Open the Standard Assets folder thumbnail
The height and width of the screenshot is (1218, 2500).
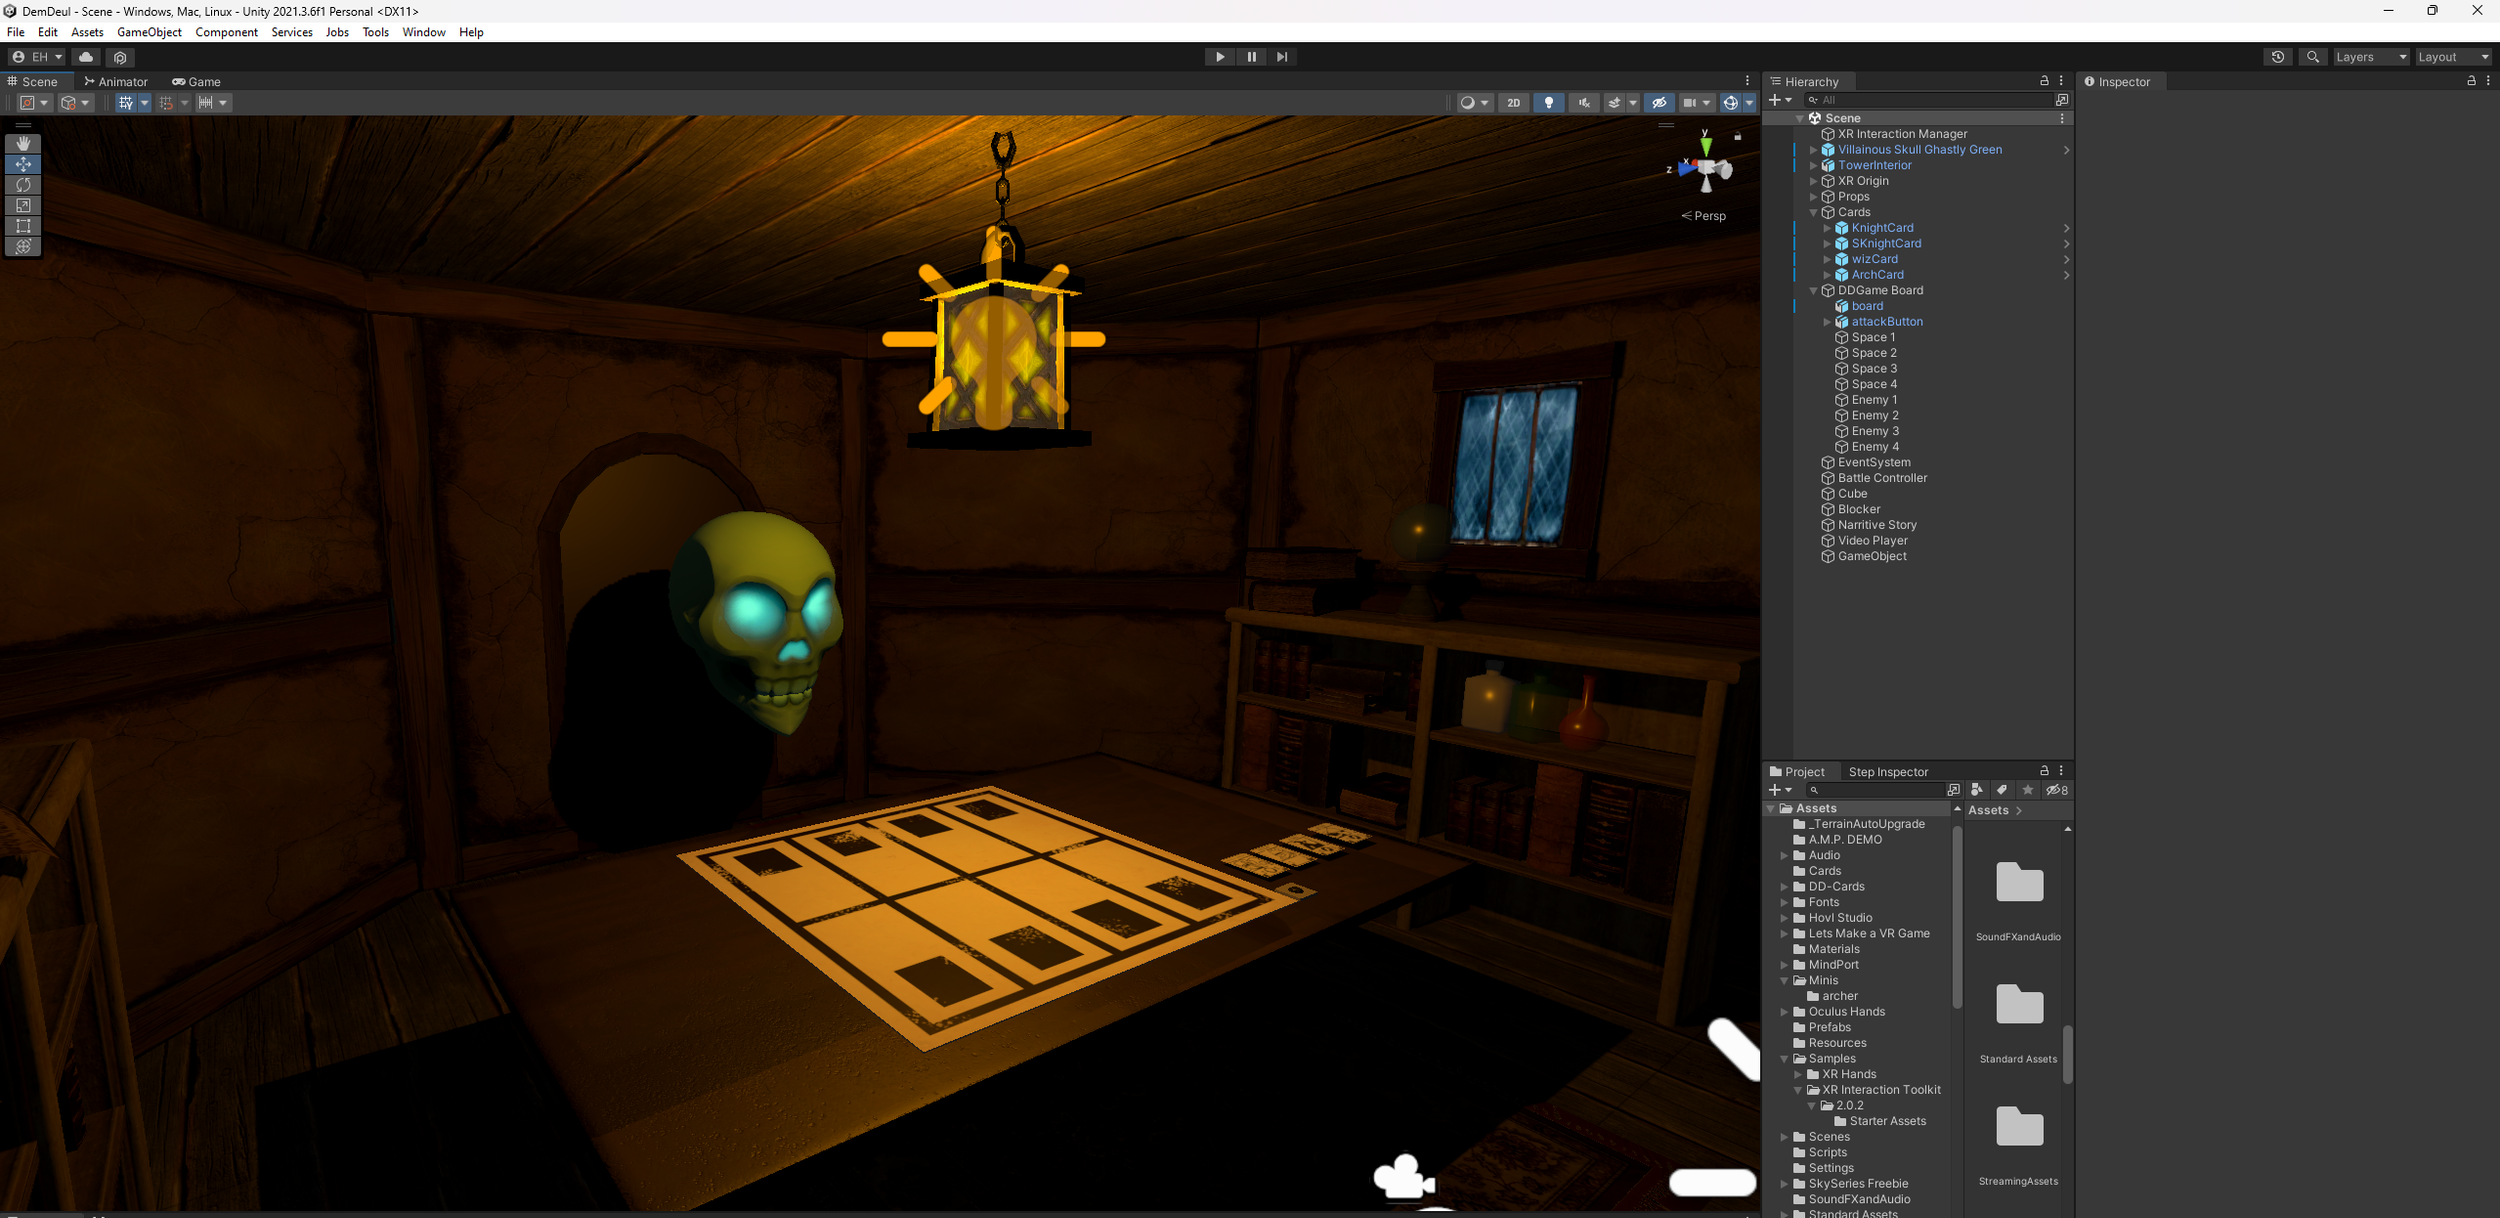[x=2018, y=1005]
